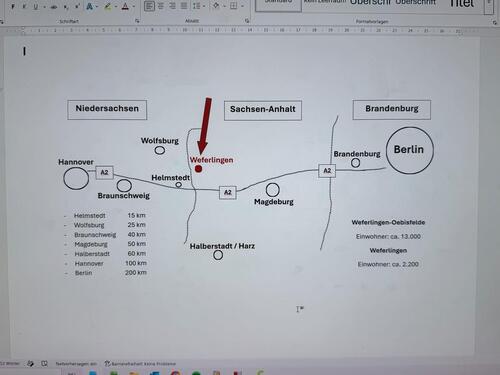This screenshot has height=375, width=500.
Task: Click Textvorhersagen status entry
Action: pyautogui.click(x=76, y=364)
